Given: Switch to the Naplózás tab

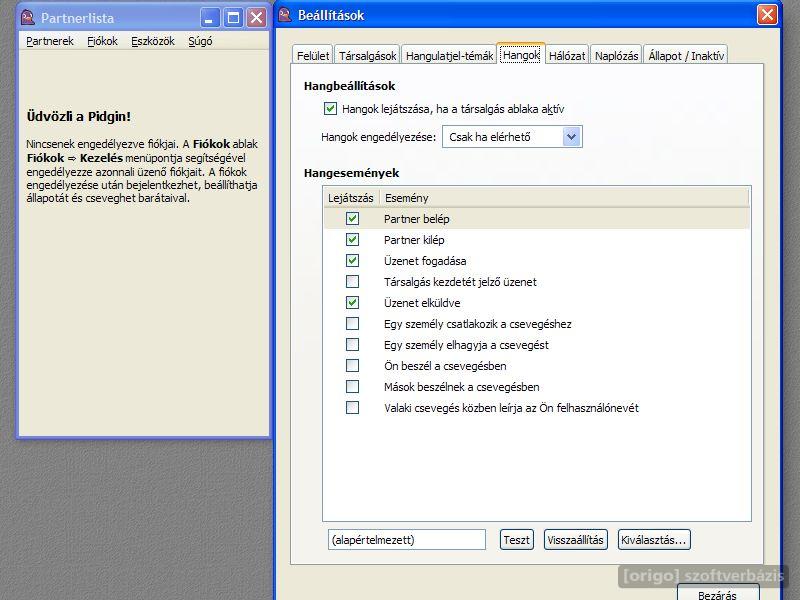Looking at the screenshot, I should tap(616, 56).
